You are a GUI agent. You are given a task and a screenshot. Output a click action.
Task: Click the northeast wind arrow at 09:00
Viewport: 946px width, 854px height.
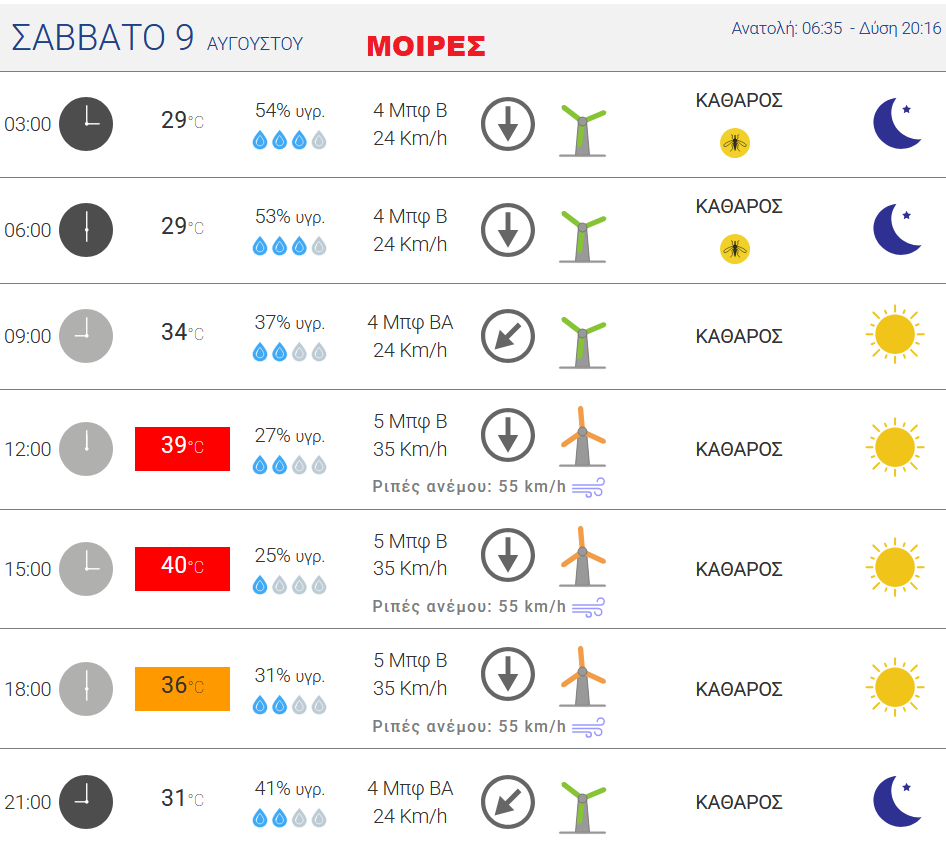[x=507, y=336]
